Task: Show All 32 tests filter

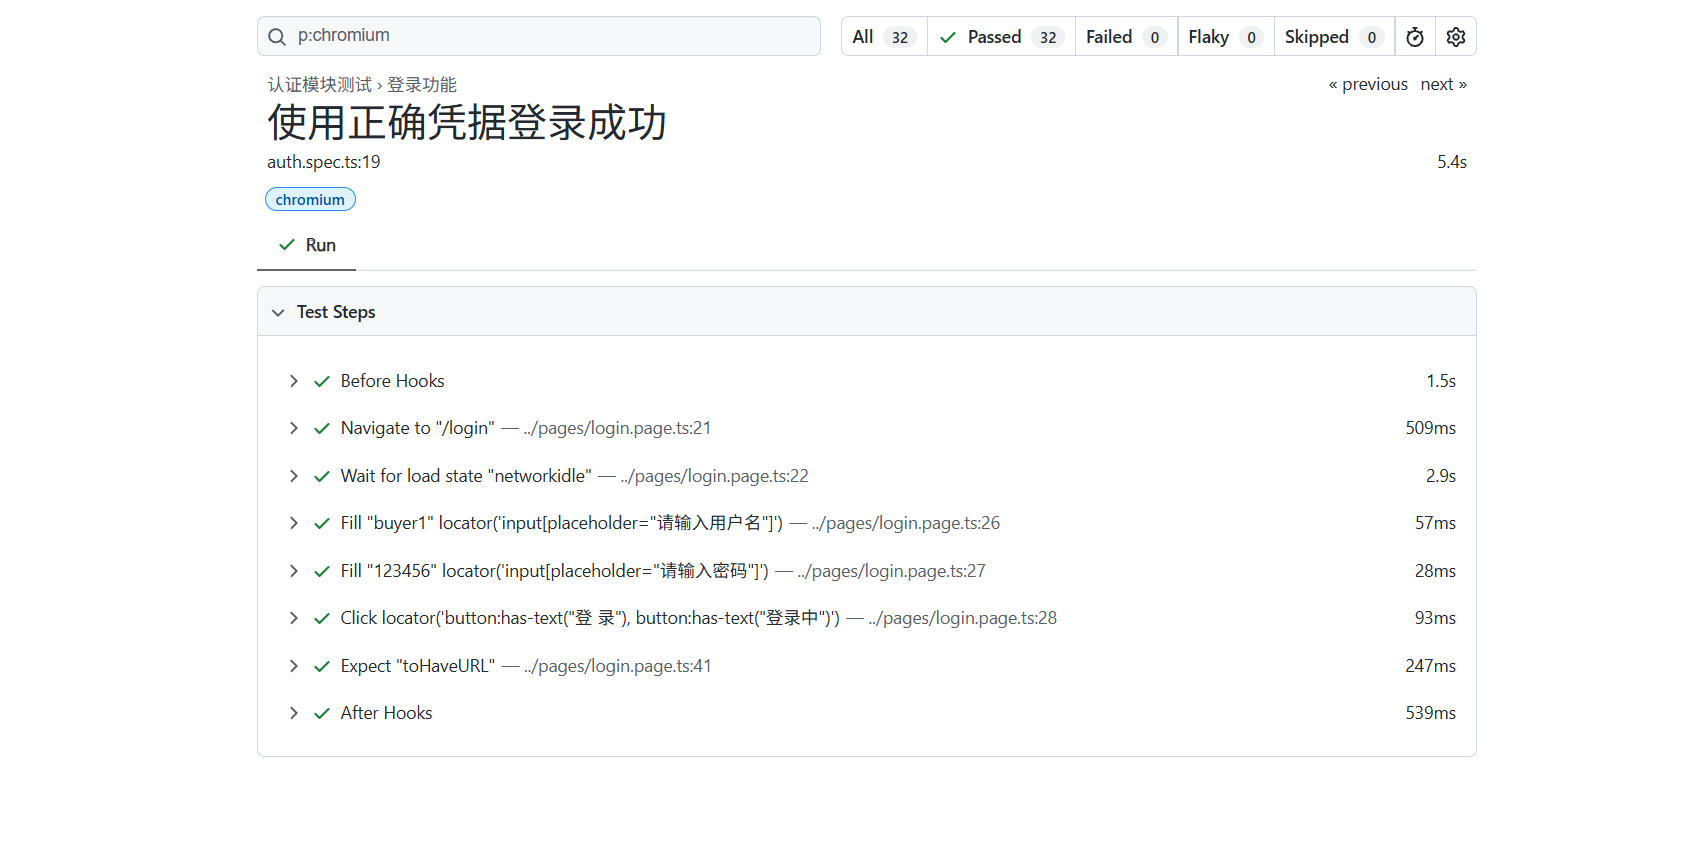Action: pyautogui.click(x=884, y=37)
